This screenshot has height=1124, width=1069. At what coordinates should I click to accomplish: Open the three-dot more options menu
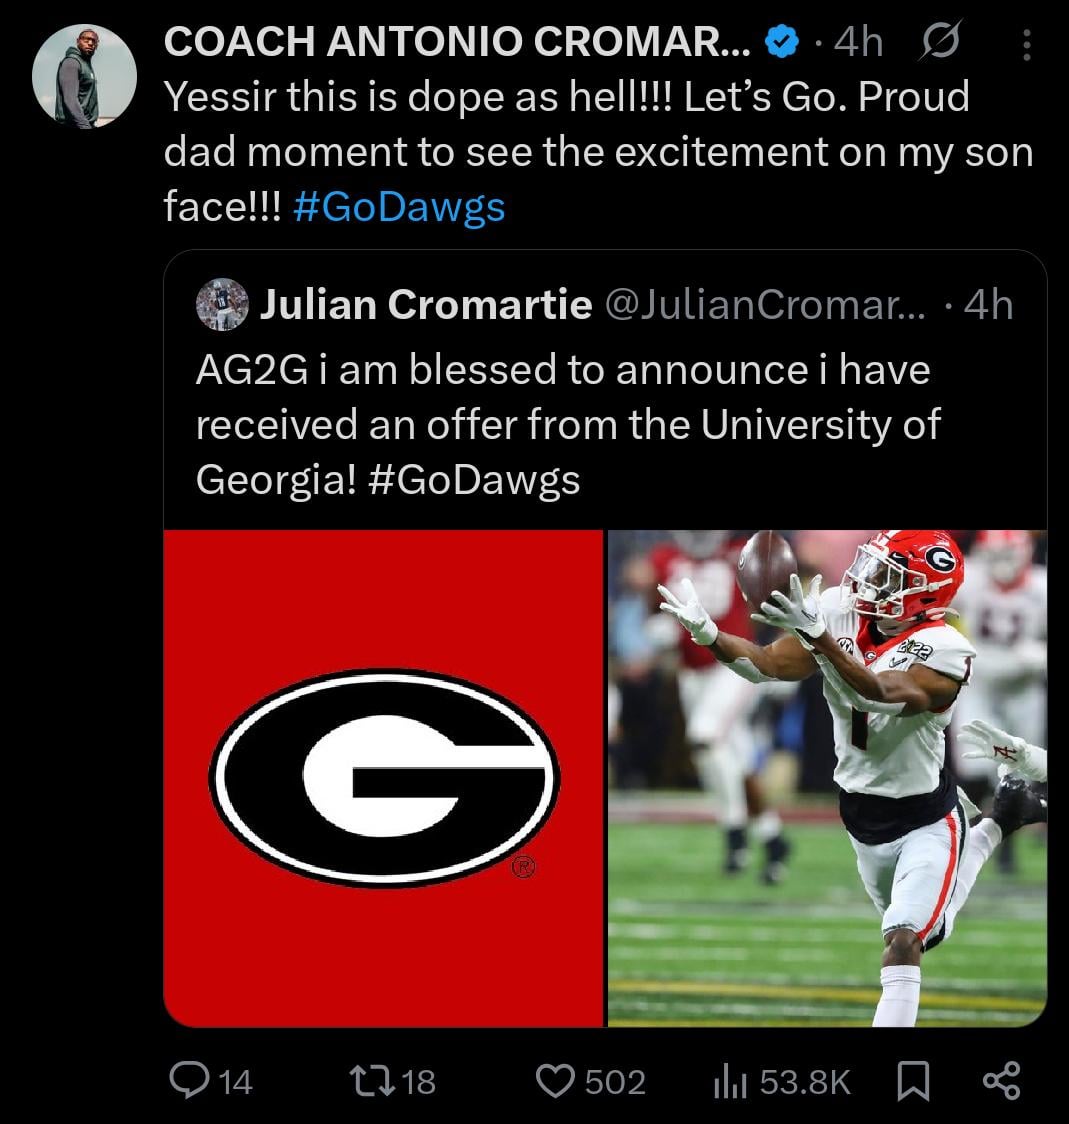coord(1026,44)
